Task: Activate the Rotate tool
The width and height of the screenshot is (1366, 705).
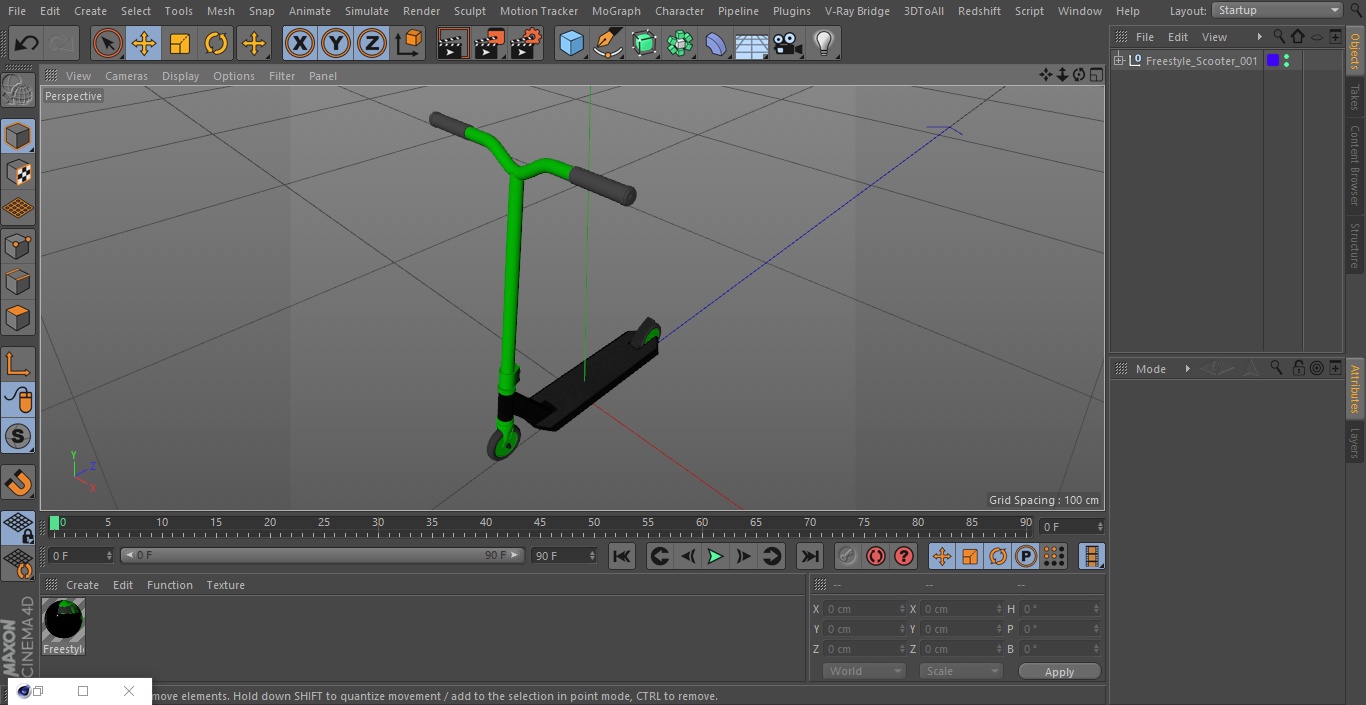Action: (x=216, y=43)
